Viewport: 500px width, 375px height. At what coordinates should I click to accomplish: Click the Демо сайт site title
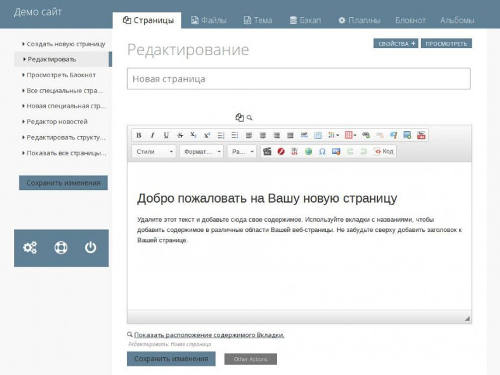pyautogui.click(x=38, y=12)
